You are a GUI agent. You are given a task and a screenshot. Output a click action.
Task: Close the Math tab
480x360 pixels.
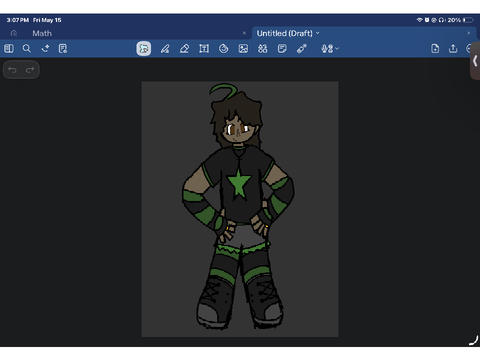tap(244, 33)
